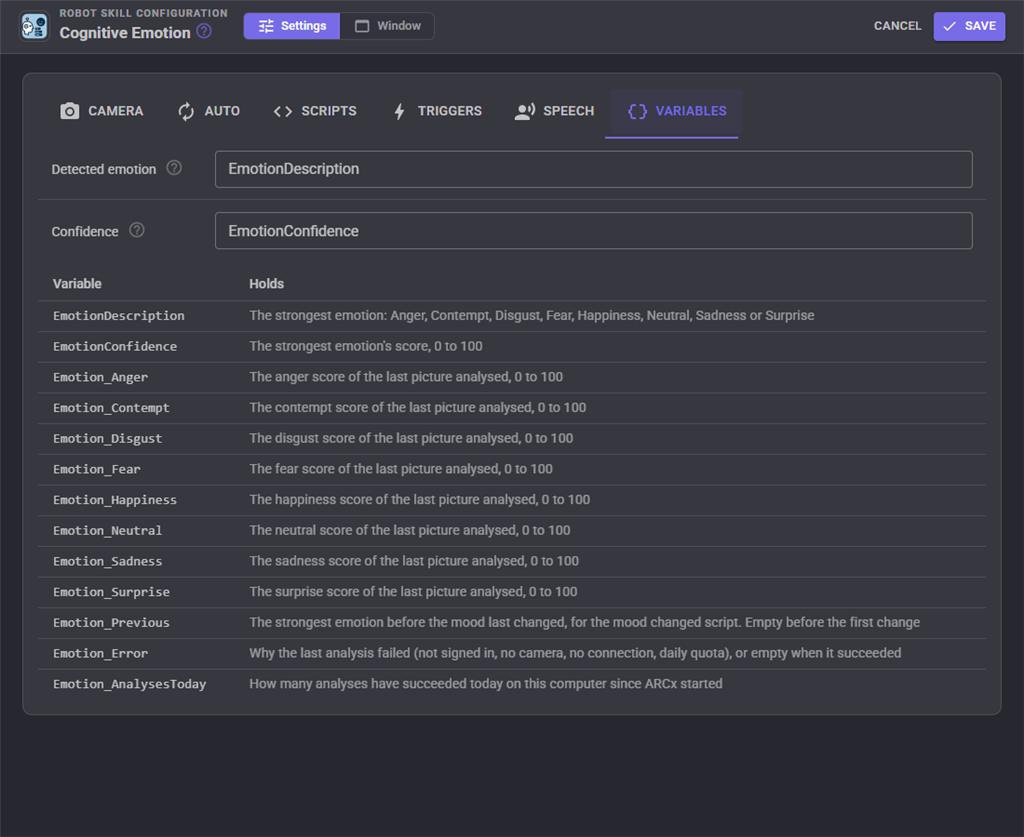Screen dimensions: 1024x837
Task: Cancel the configuration changes
Action: coord(897,26)
